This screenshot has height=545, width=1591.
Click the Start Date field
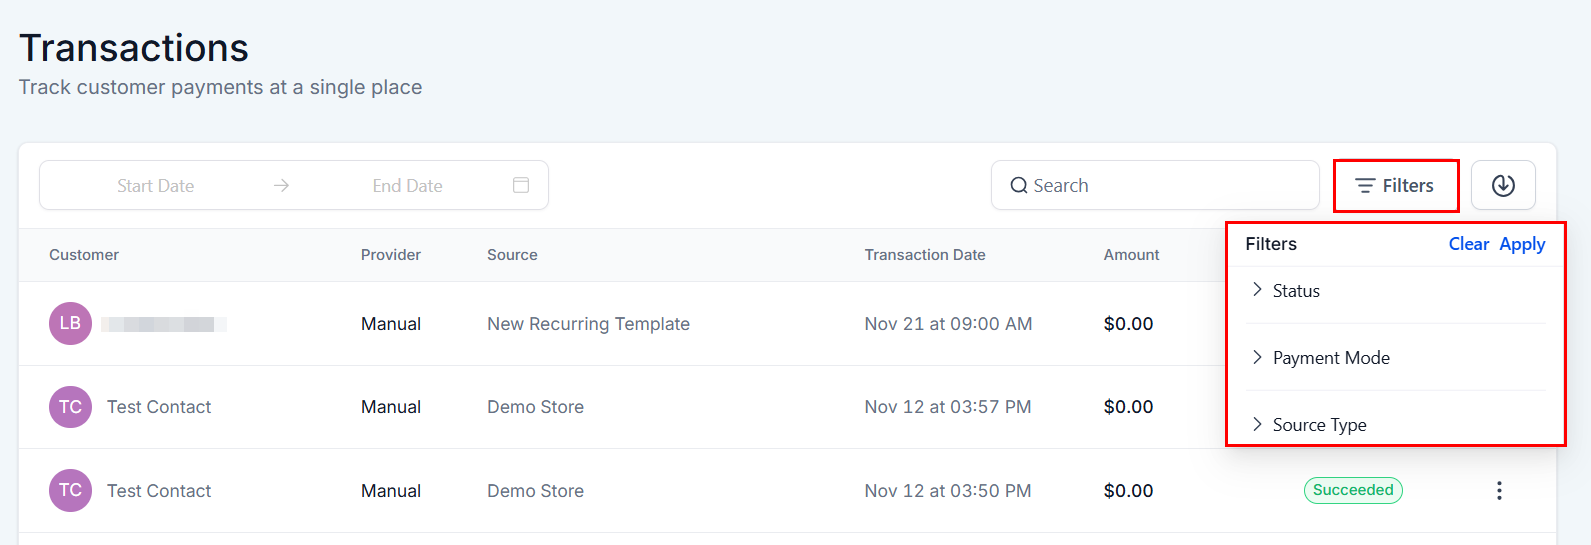point(156,186)
